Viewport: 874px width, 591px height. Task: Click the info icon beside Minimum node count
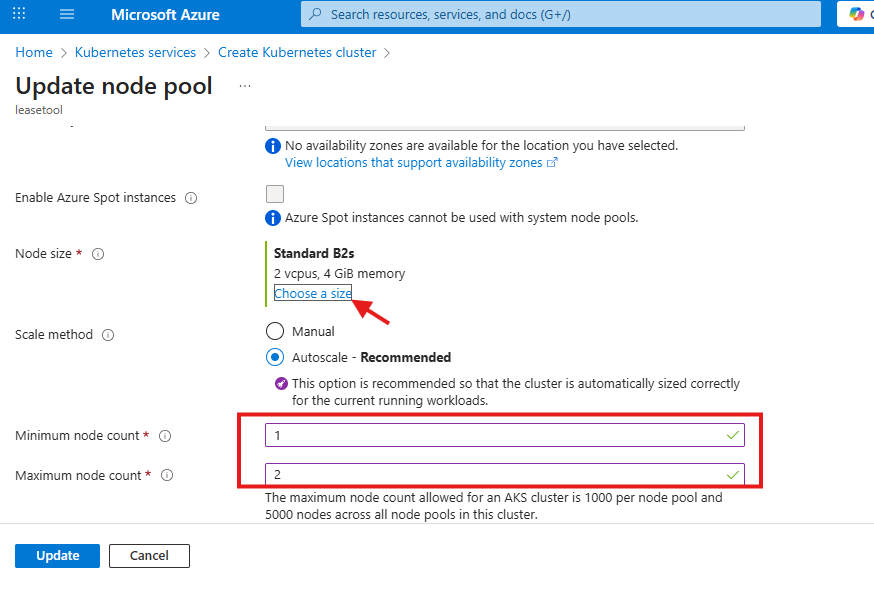coord(164,436)
